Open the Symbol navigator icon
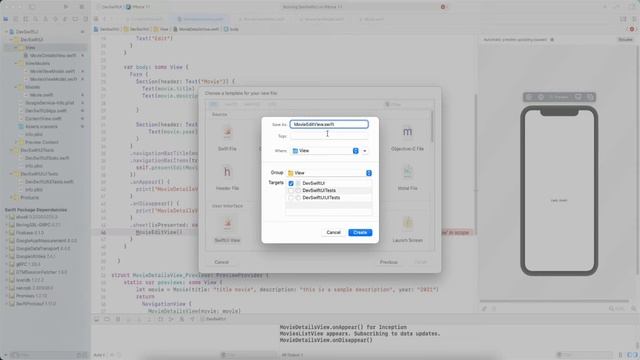The image size is (640, 360). [x=25, y=19]
